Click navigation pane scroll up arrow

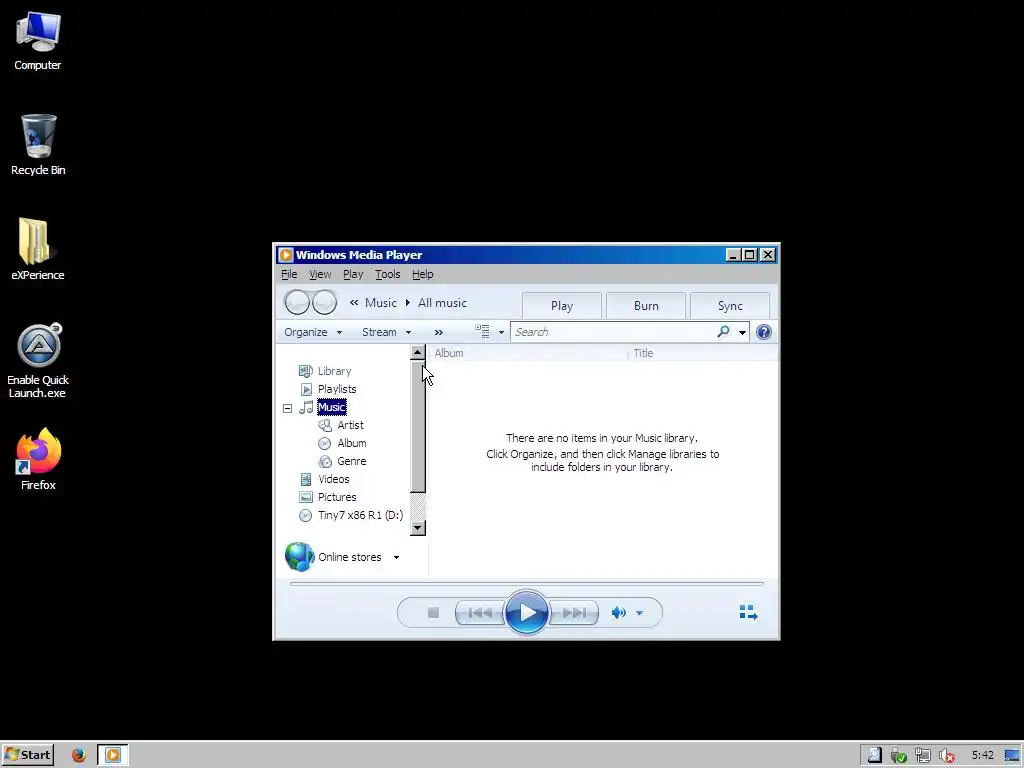pyautogui.click(x=418, y=353)
